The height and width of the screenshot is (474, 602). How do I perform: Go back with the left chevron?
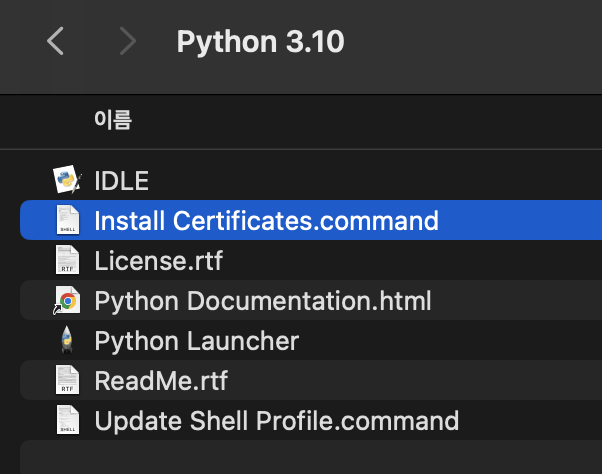click(56, 41)
